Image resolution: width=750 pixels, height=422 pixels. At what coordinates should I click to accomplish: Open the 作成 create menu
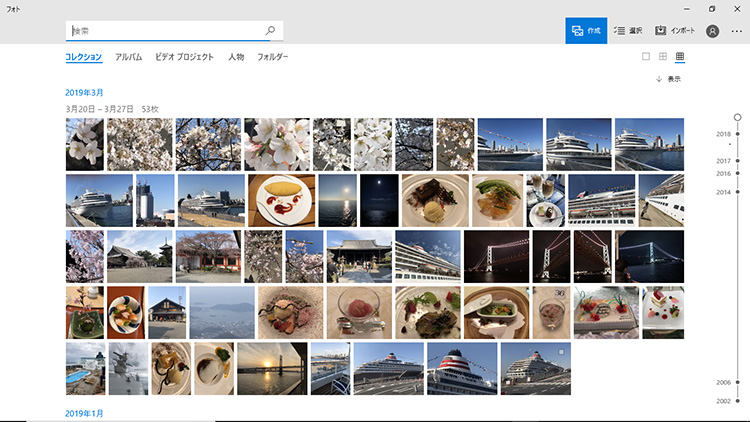click(586, 31)
